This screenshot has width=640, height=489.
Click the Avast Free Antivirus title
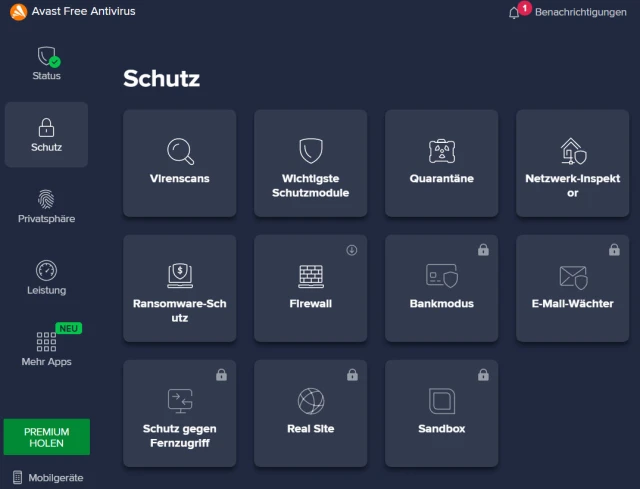click(84, 11)
